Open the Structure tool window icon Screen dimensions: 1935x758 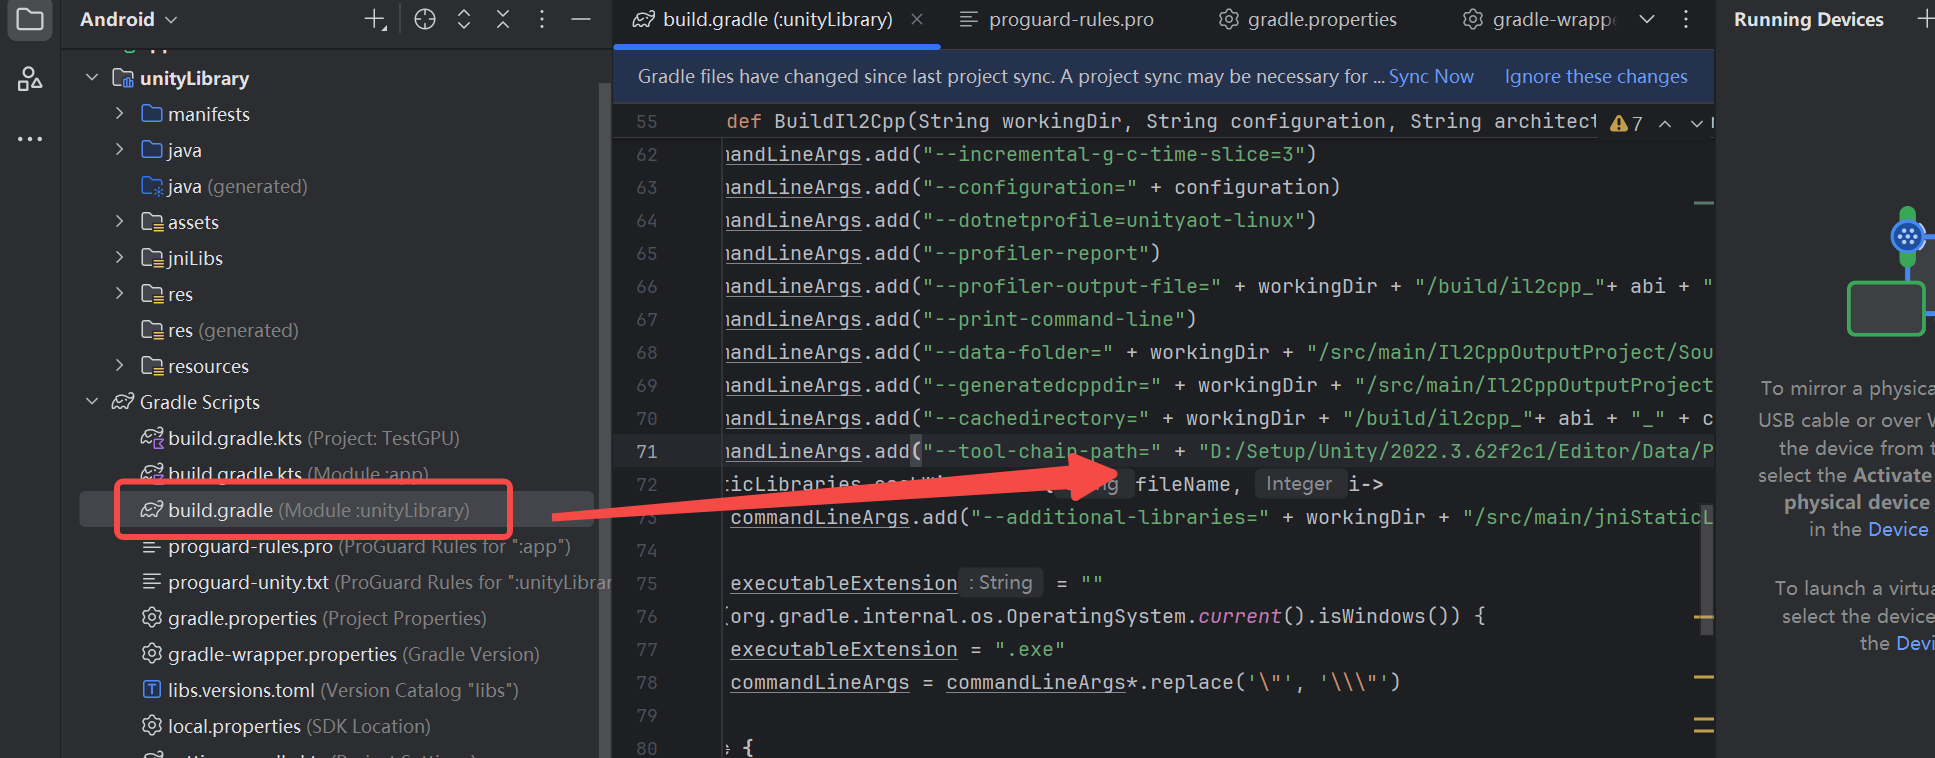tap(30, 79)
